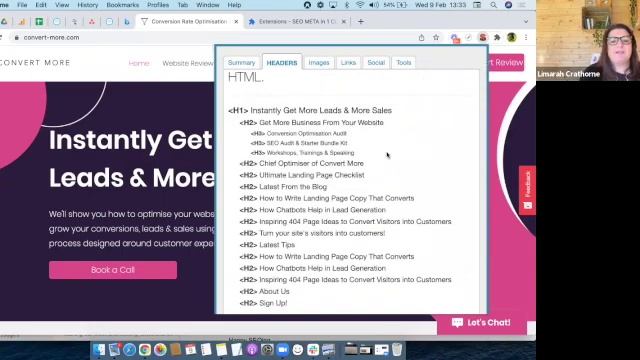Open Google Chrome in the Dock
Viewport: 640px width, 360px height.
tap(144, 350)
